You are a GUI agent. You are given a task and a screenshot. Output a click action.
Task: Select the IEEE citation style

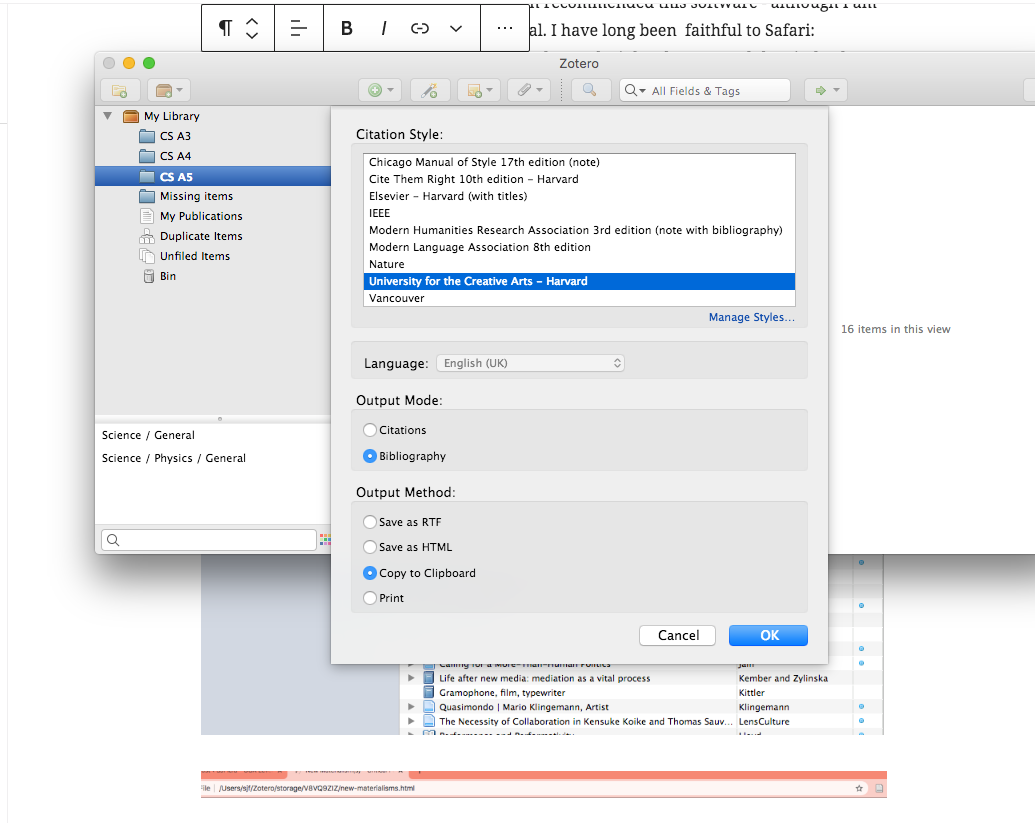[379, 213]
